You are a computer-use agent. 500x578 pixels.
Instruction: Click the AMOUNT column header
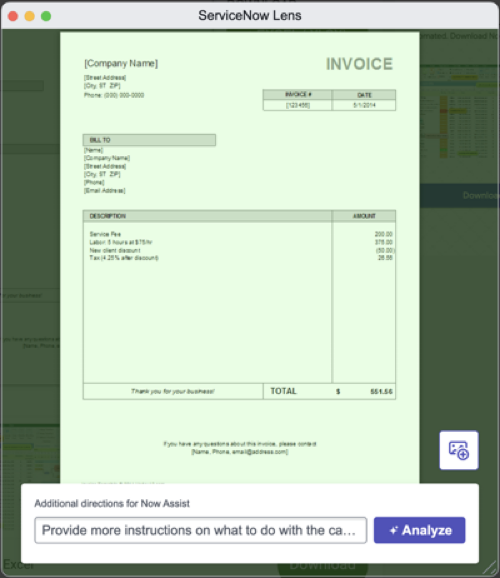tap(364, 216)
